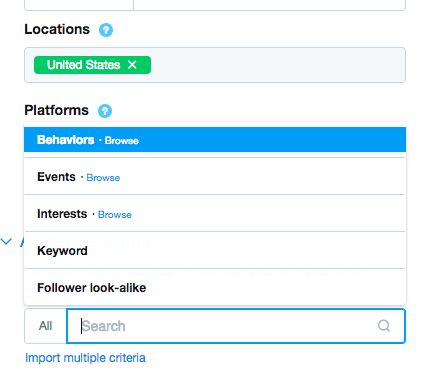Open Browse link next to Events

coord(103,178)
